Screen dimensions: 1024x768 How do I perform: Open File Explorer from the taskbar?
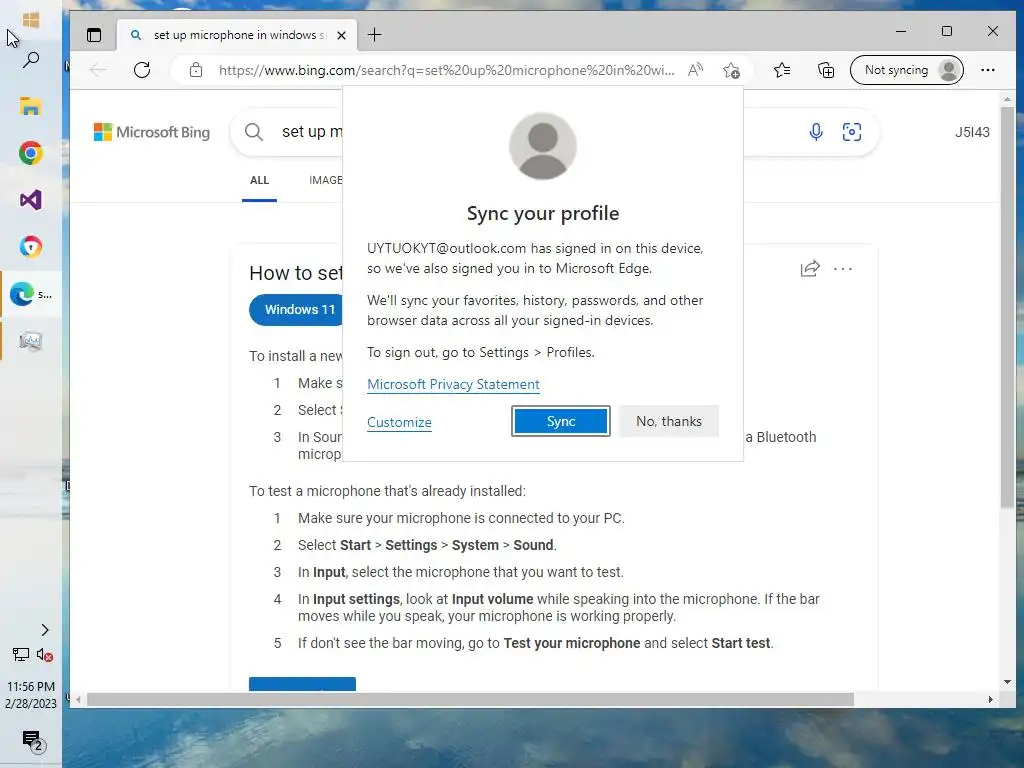pos(31,106)
